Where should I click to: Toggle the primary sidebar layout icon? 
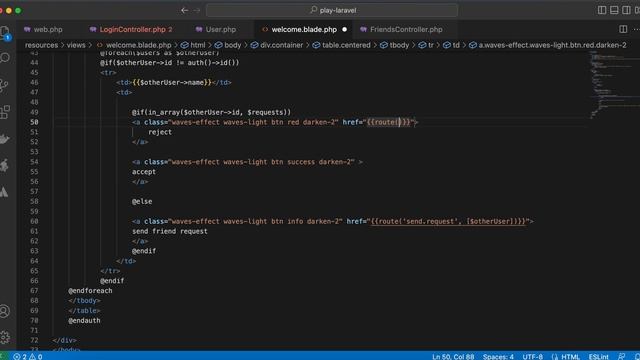point(602,10)
